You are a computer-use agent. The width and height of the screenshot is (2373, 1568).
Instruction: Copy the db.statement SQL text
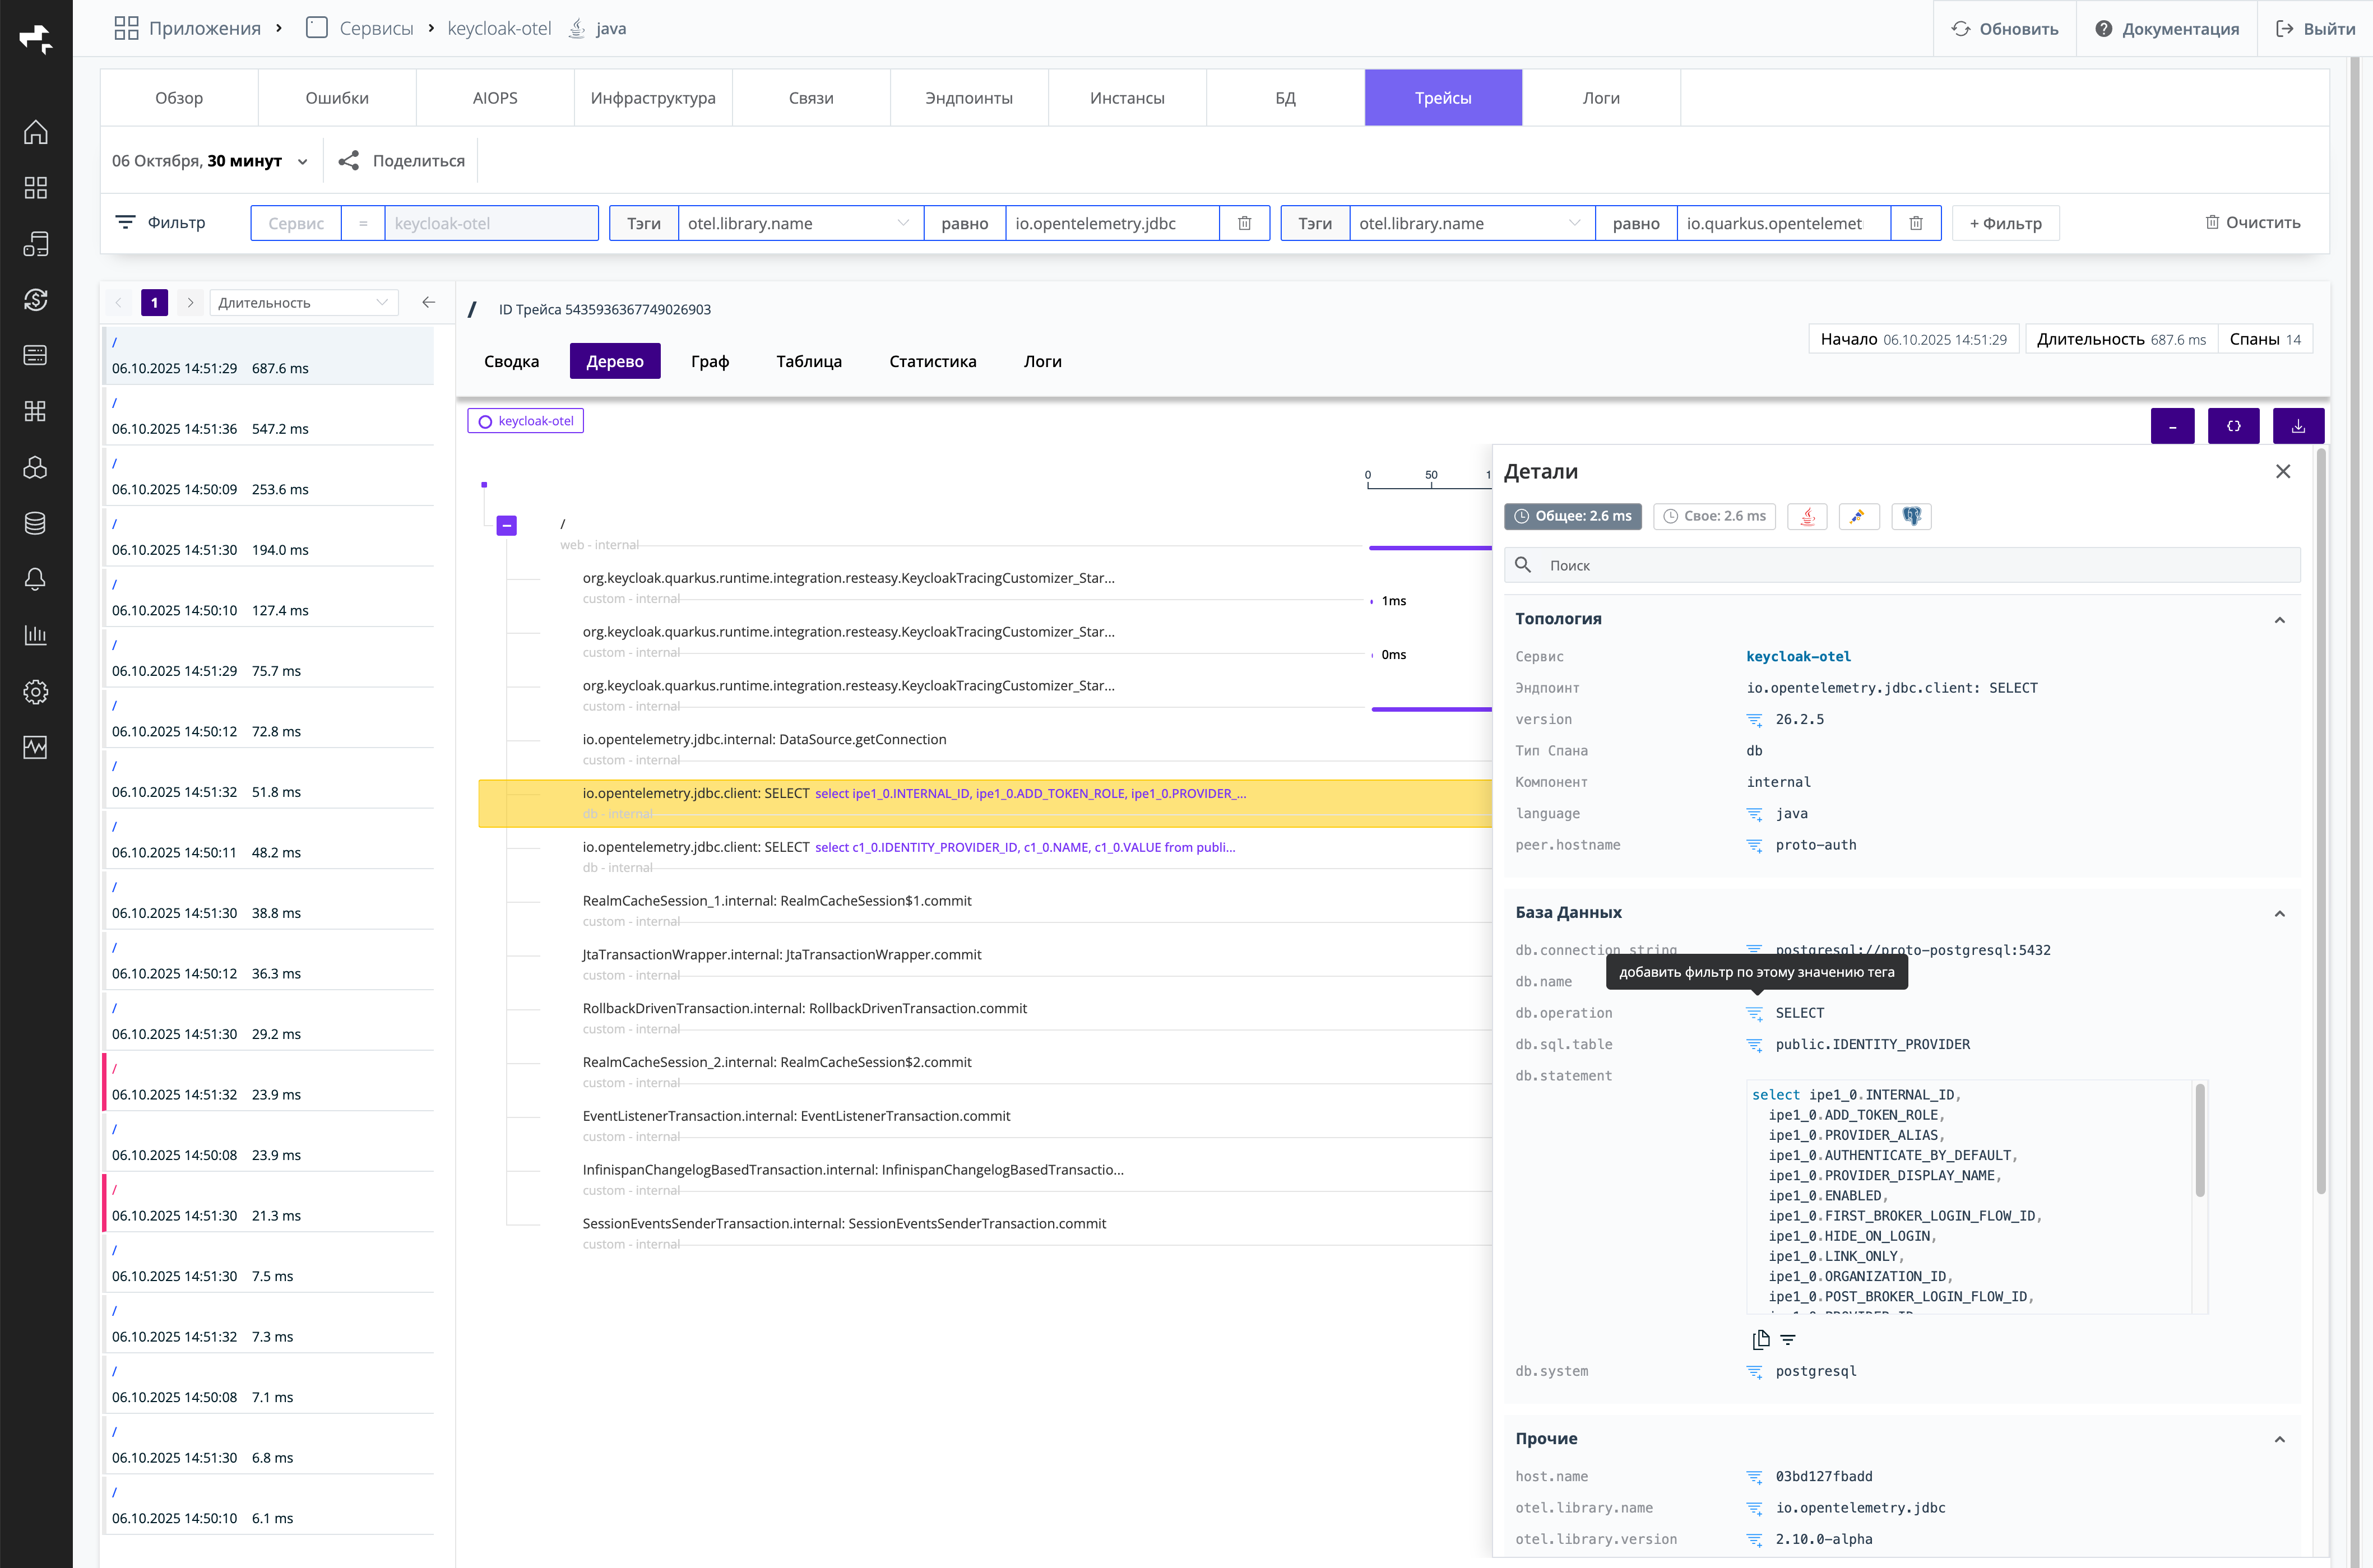pyautogui.click(x=1761, y=1339)
